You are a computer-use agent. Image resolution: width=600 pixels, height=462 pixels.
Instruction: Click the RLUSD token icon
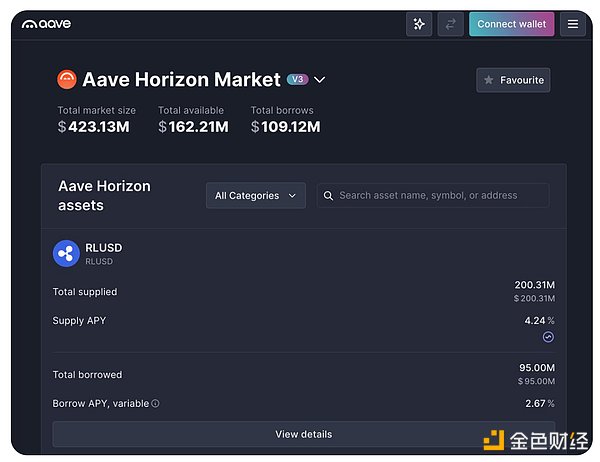coord(66,253)
